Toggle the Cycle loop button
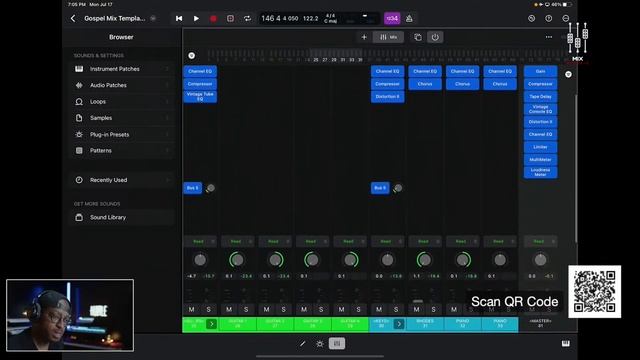Image resolution: width=640 pixels, height=360 pixels. (x=247, y=18)
